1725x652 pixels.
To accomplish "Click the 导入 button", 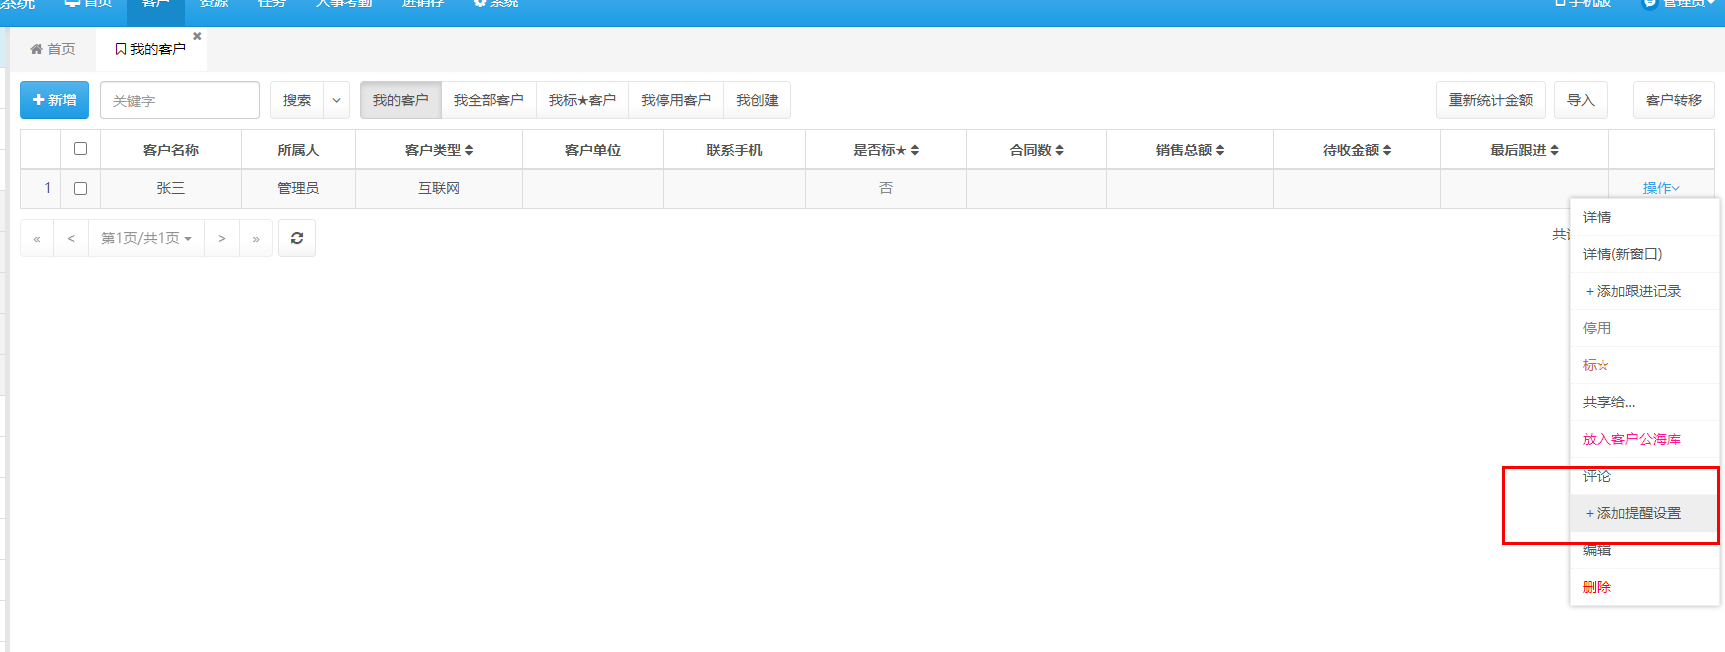I will pyautogui.click(x=1581, y=100).
